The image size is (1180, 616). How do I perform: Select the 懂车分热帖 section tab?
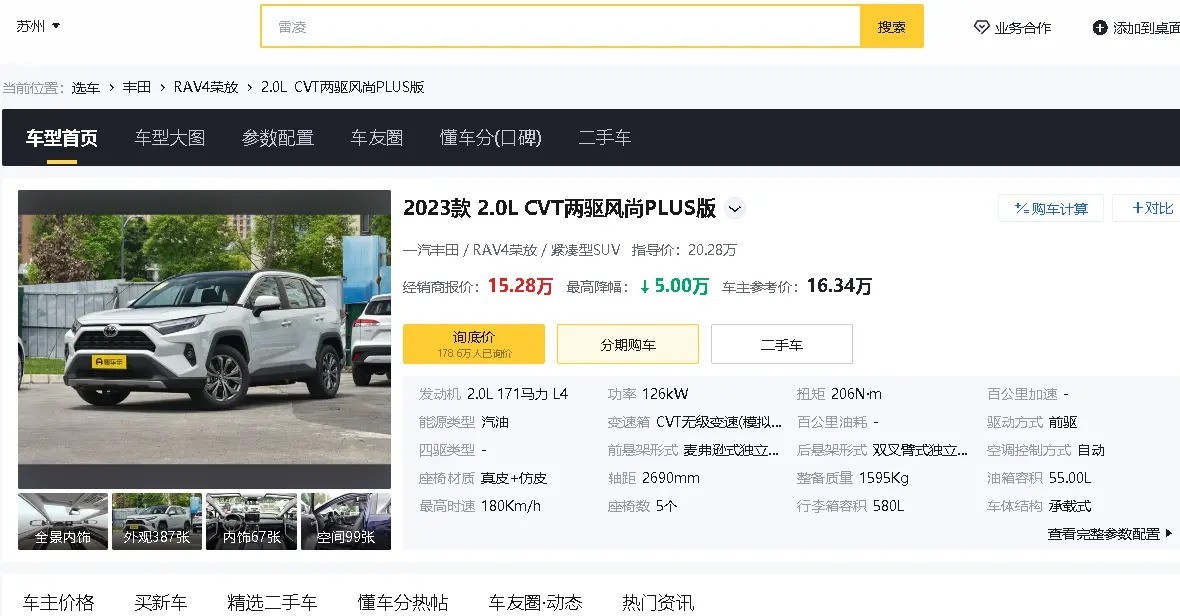click(x=403, y=602)
